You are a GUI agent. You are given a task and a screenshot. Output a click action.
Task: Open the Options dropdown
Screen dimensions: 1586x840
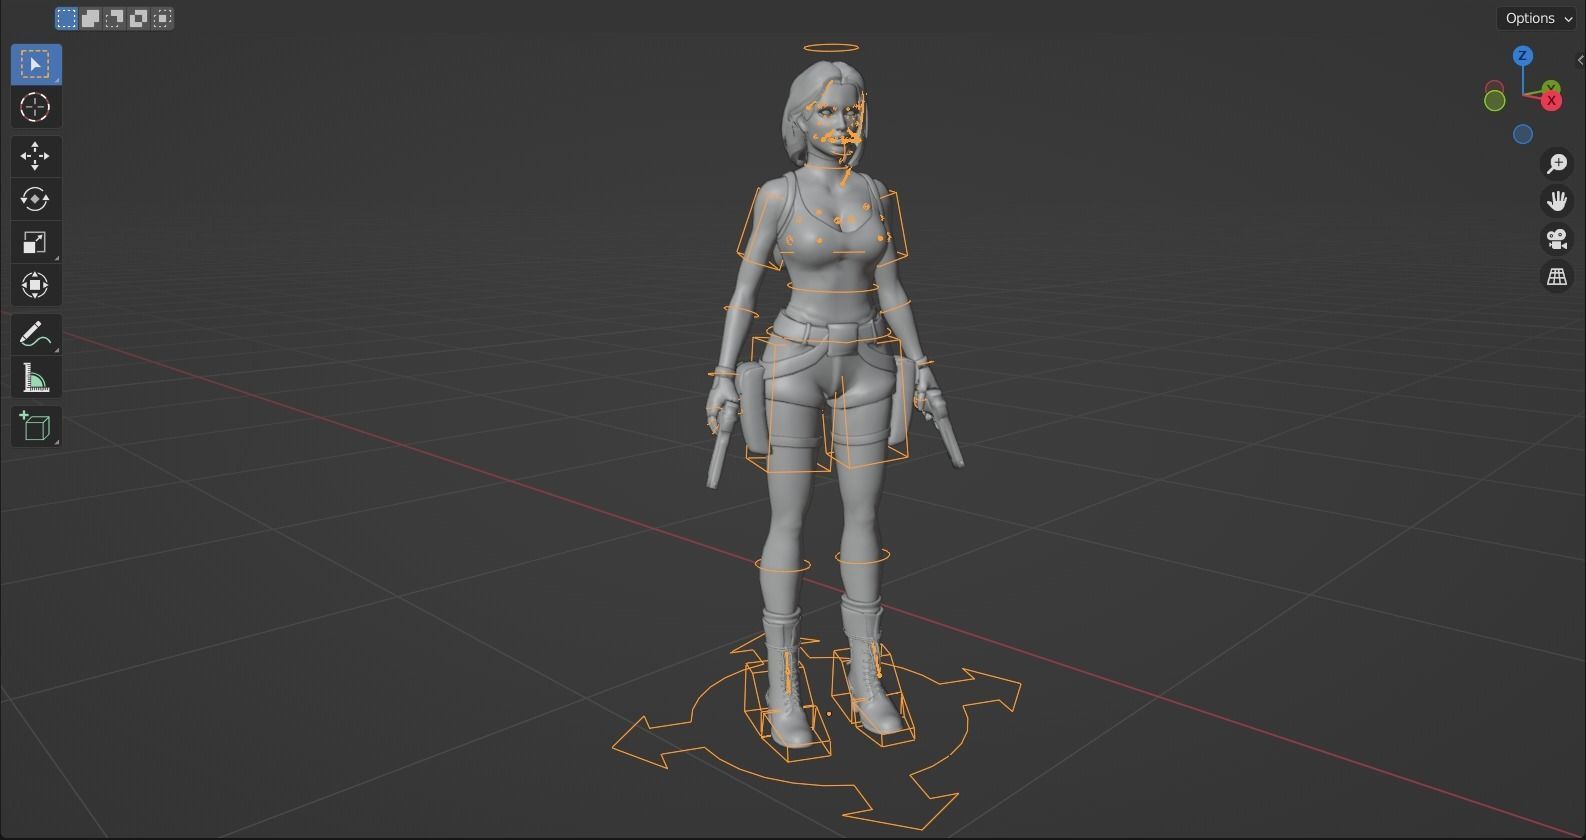pyautogui.click(x=1538, y=18)
